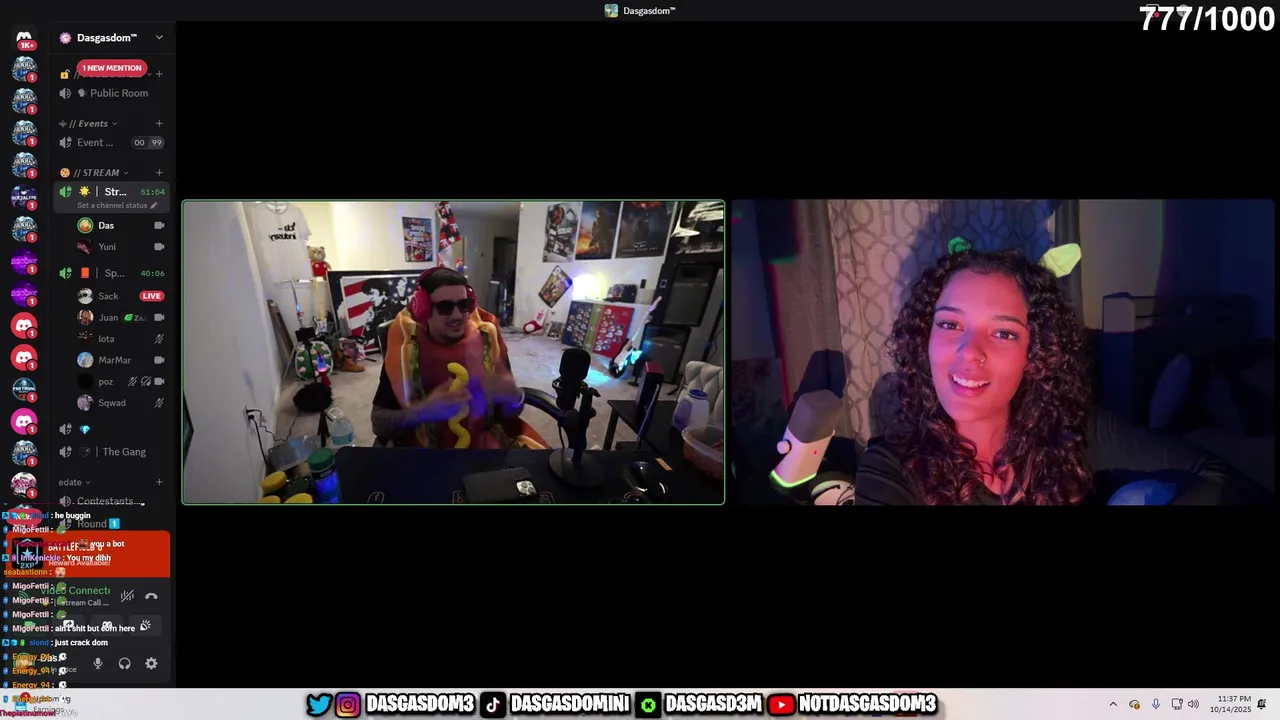Open volume speaker tray icon
Image resolution: width=1280 pixels, height=720 pixels.
click(x=1193, y=704)
